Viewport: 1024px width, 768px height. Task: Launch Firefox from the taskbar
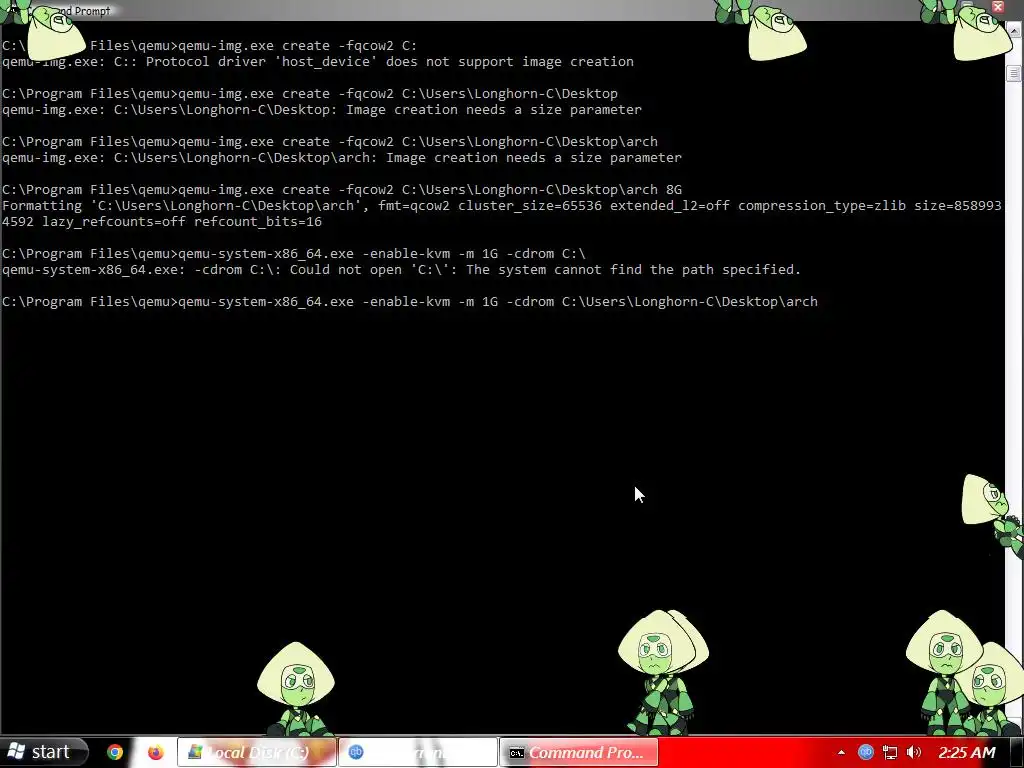(x=155, y=752)
